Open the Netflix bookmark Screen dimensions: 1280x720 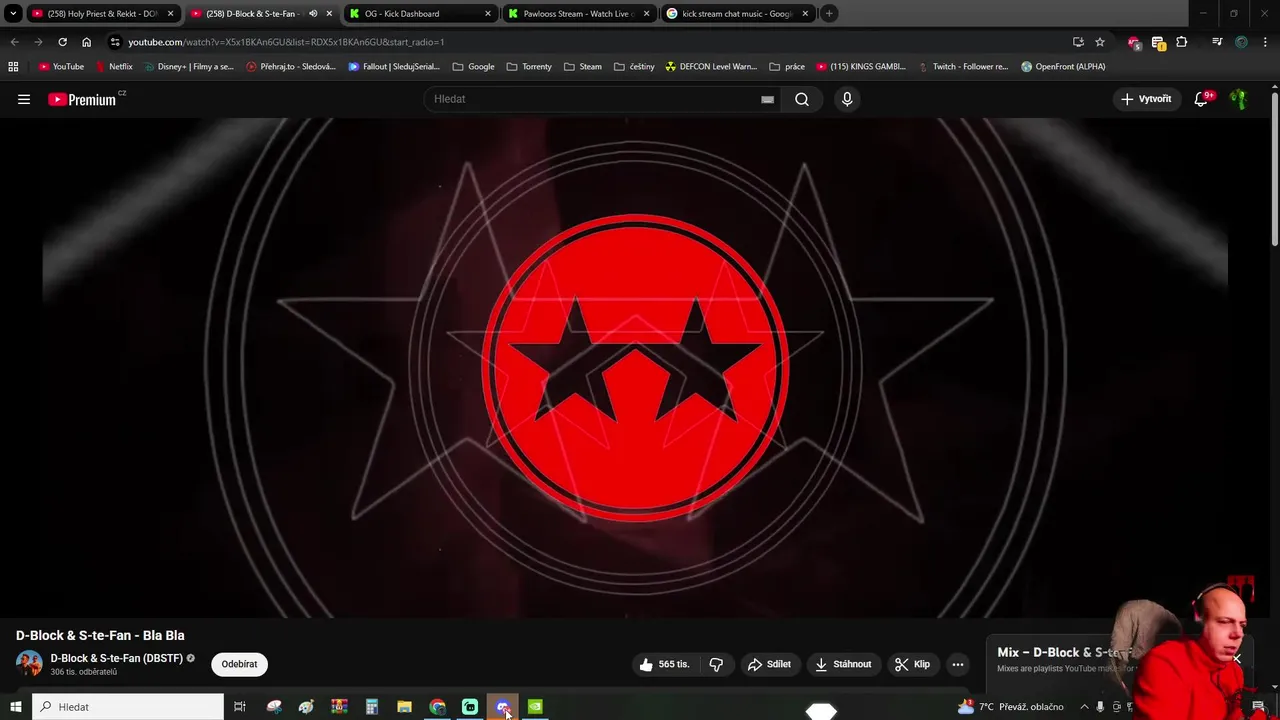click(114, 67)
